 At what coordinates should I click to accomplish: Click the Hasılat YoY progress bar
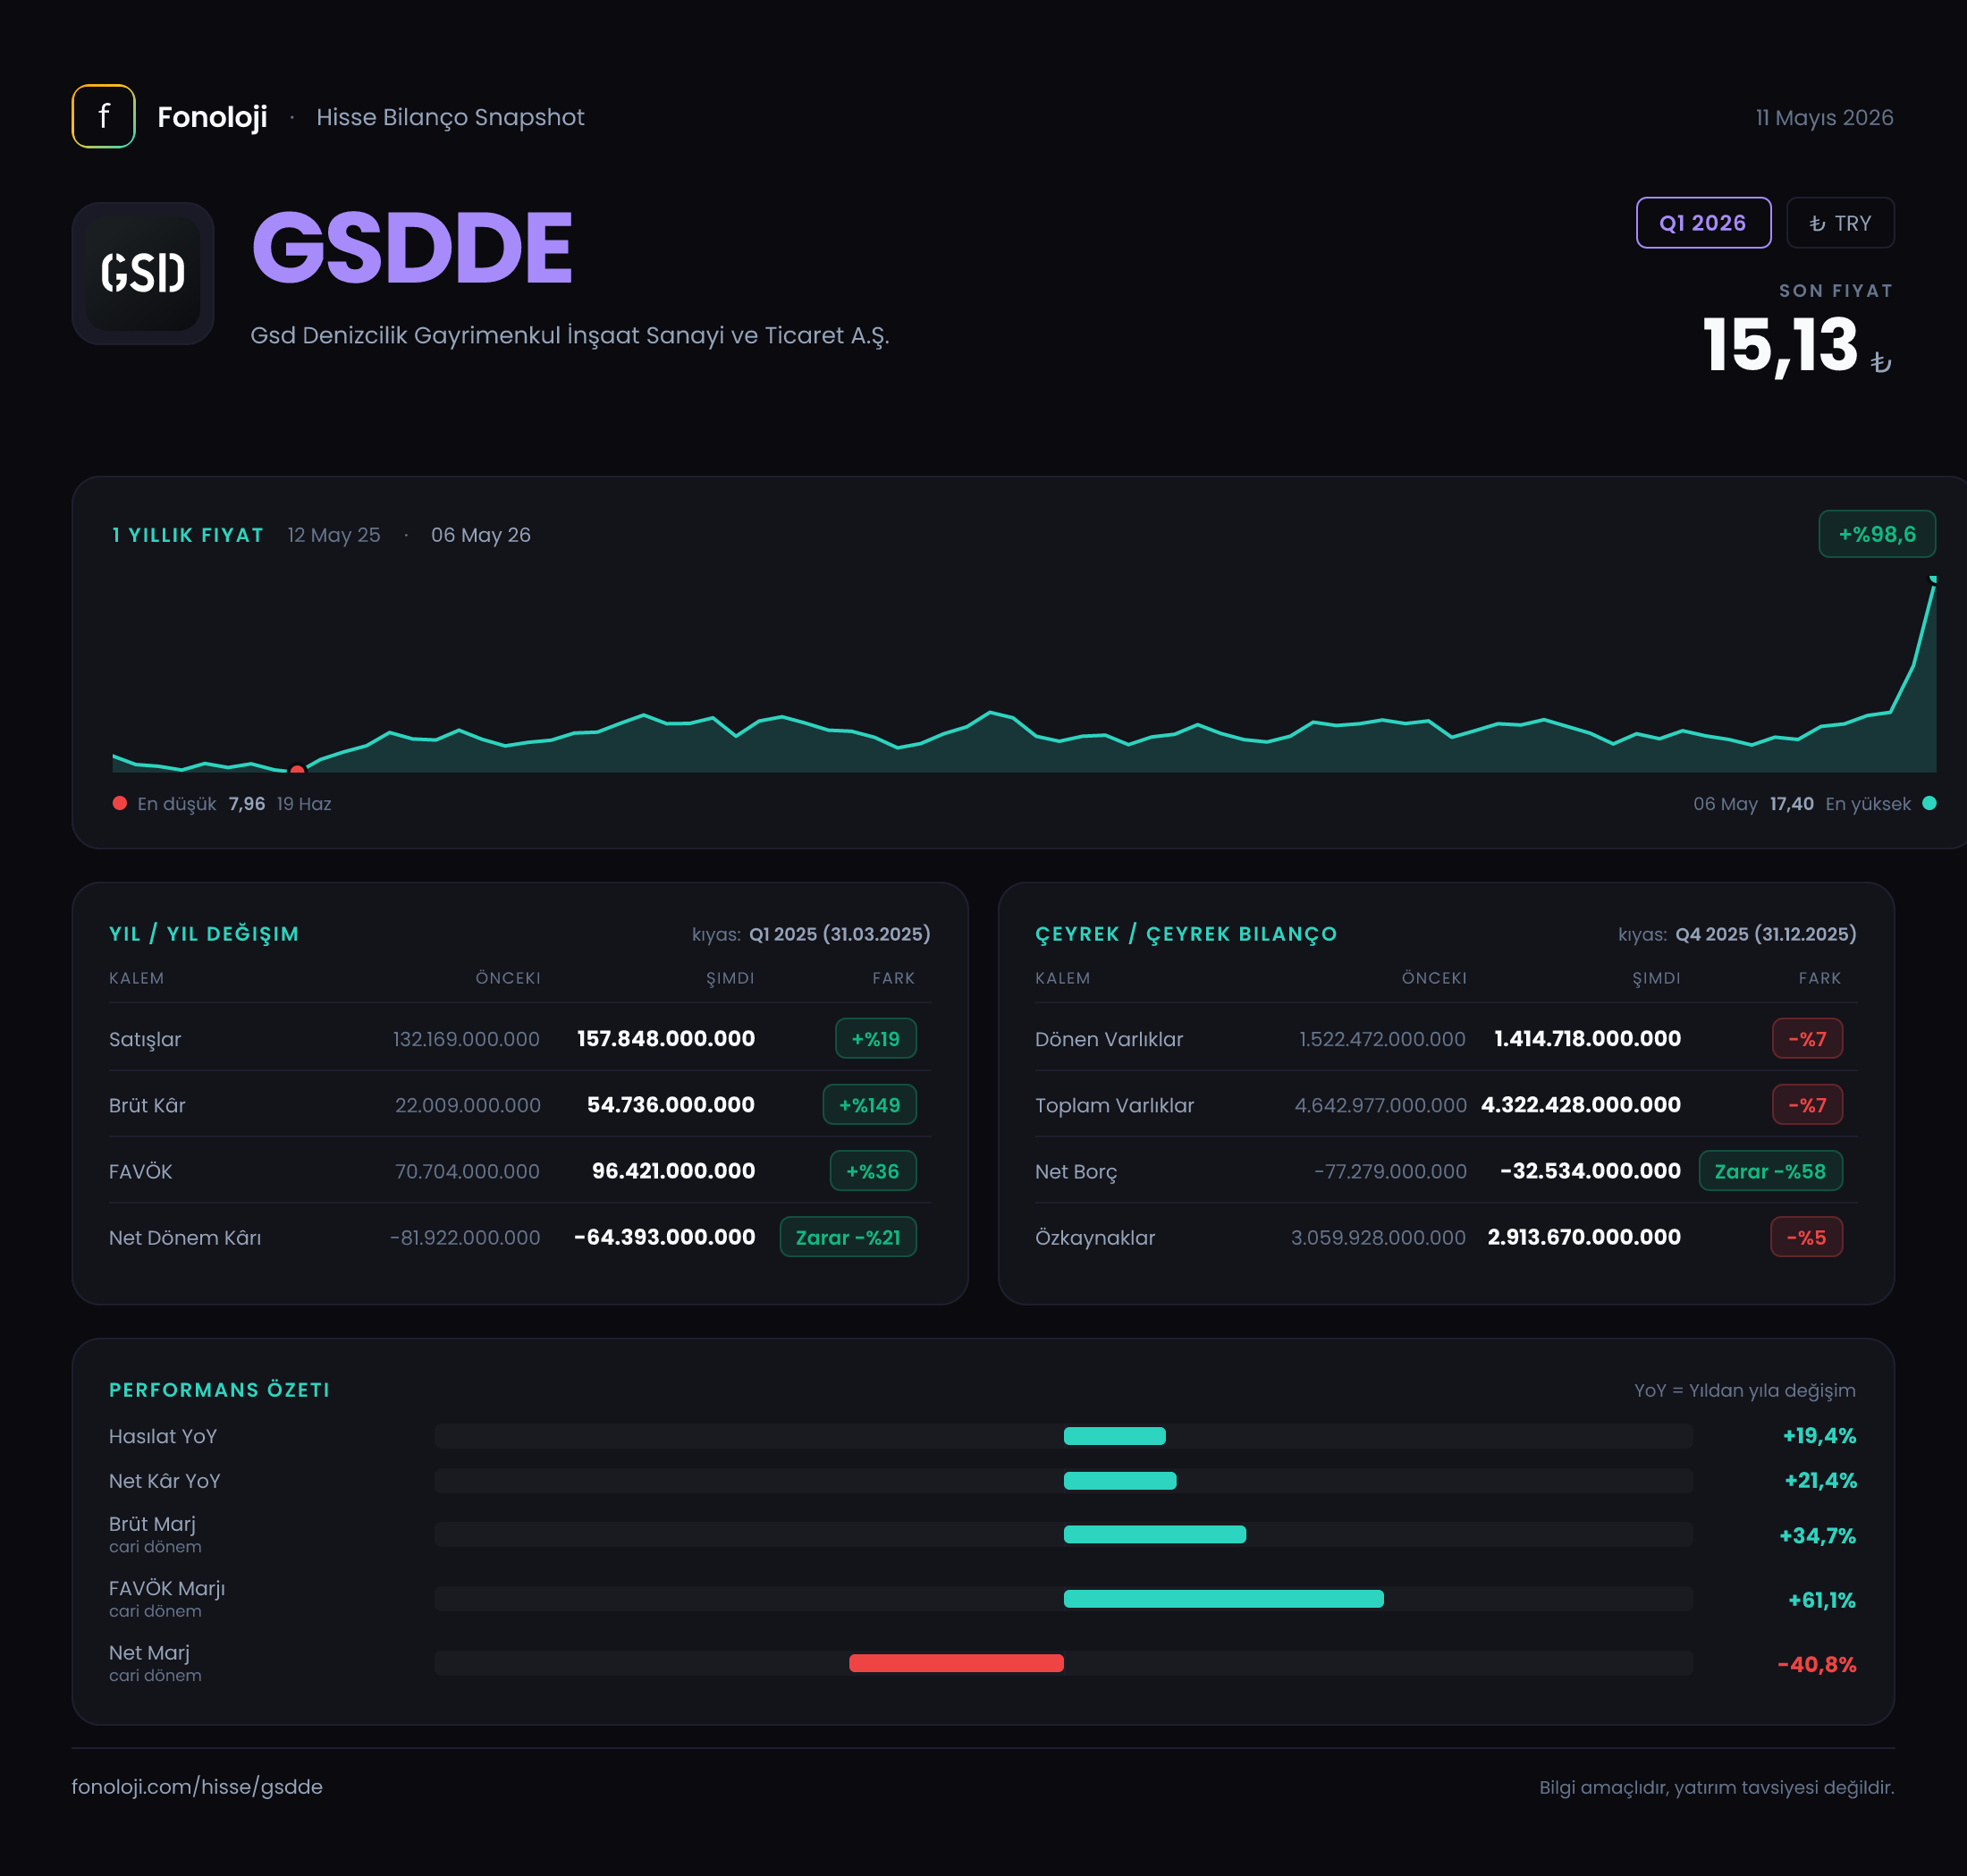point(1064,1436)
